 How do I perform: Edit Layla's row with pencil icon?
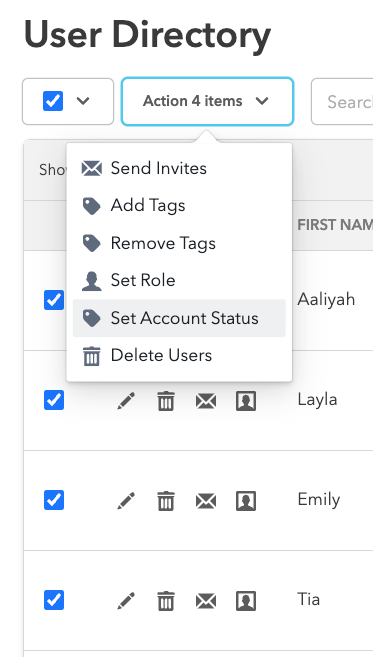click(x=126, y=401)
